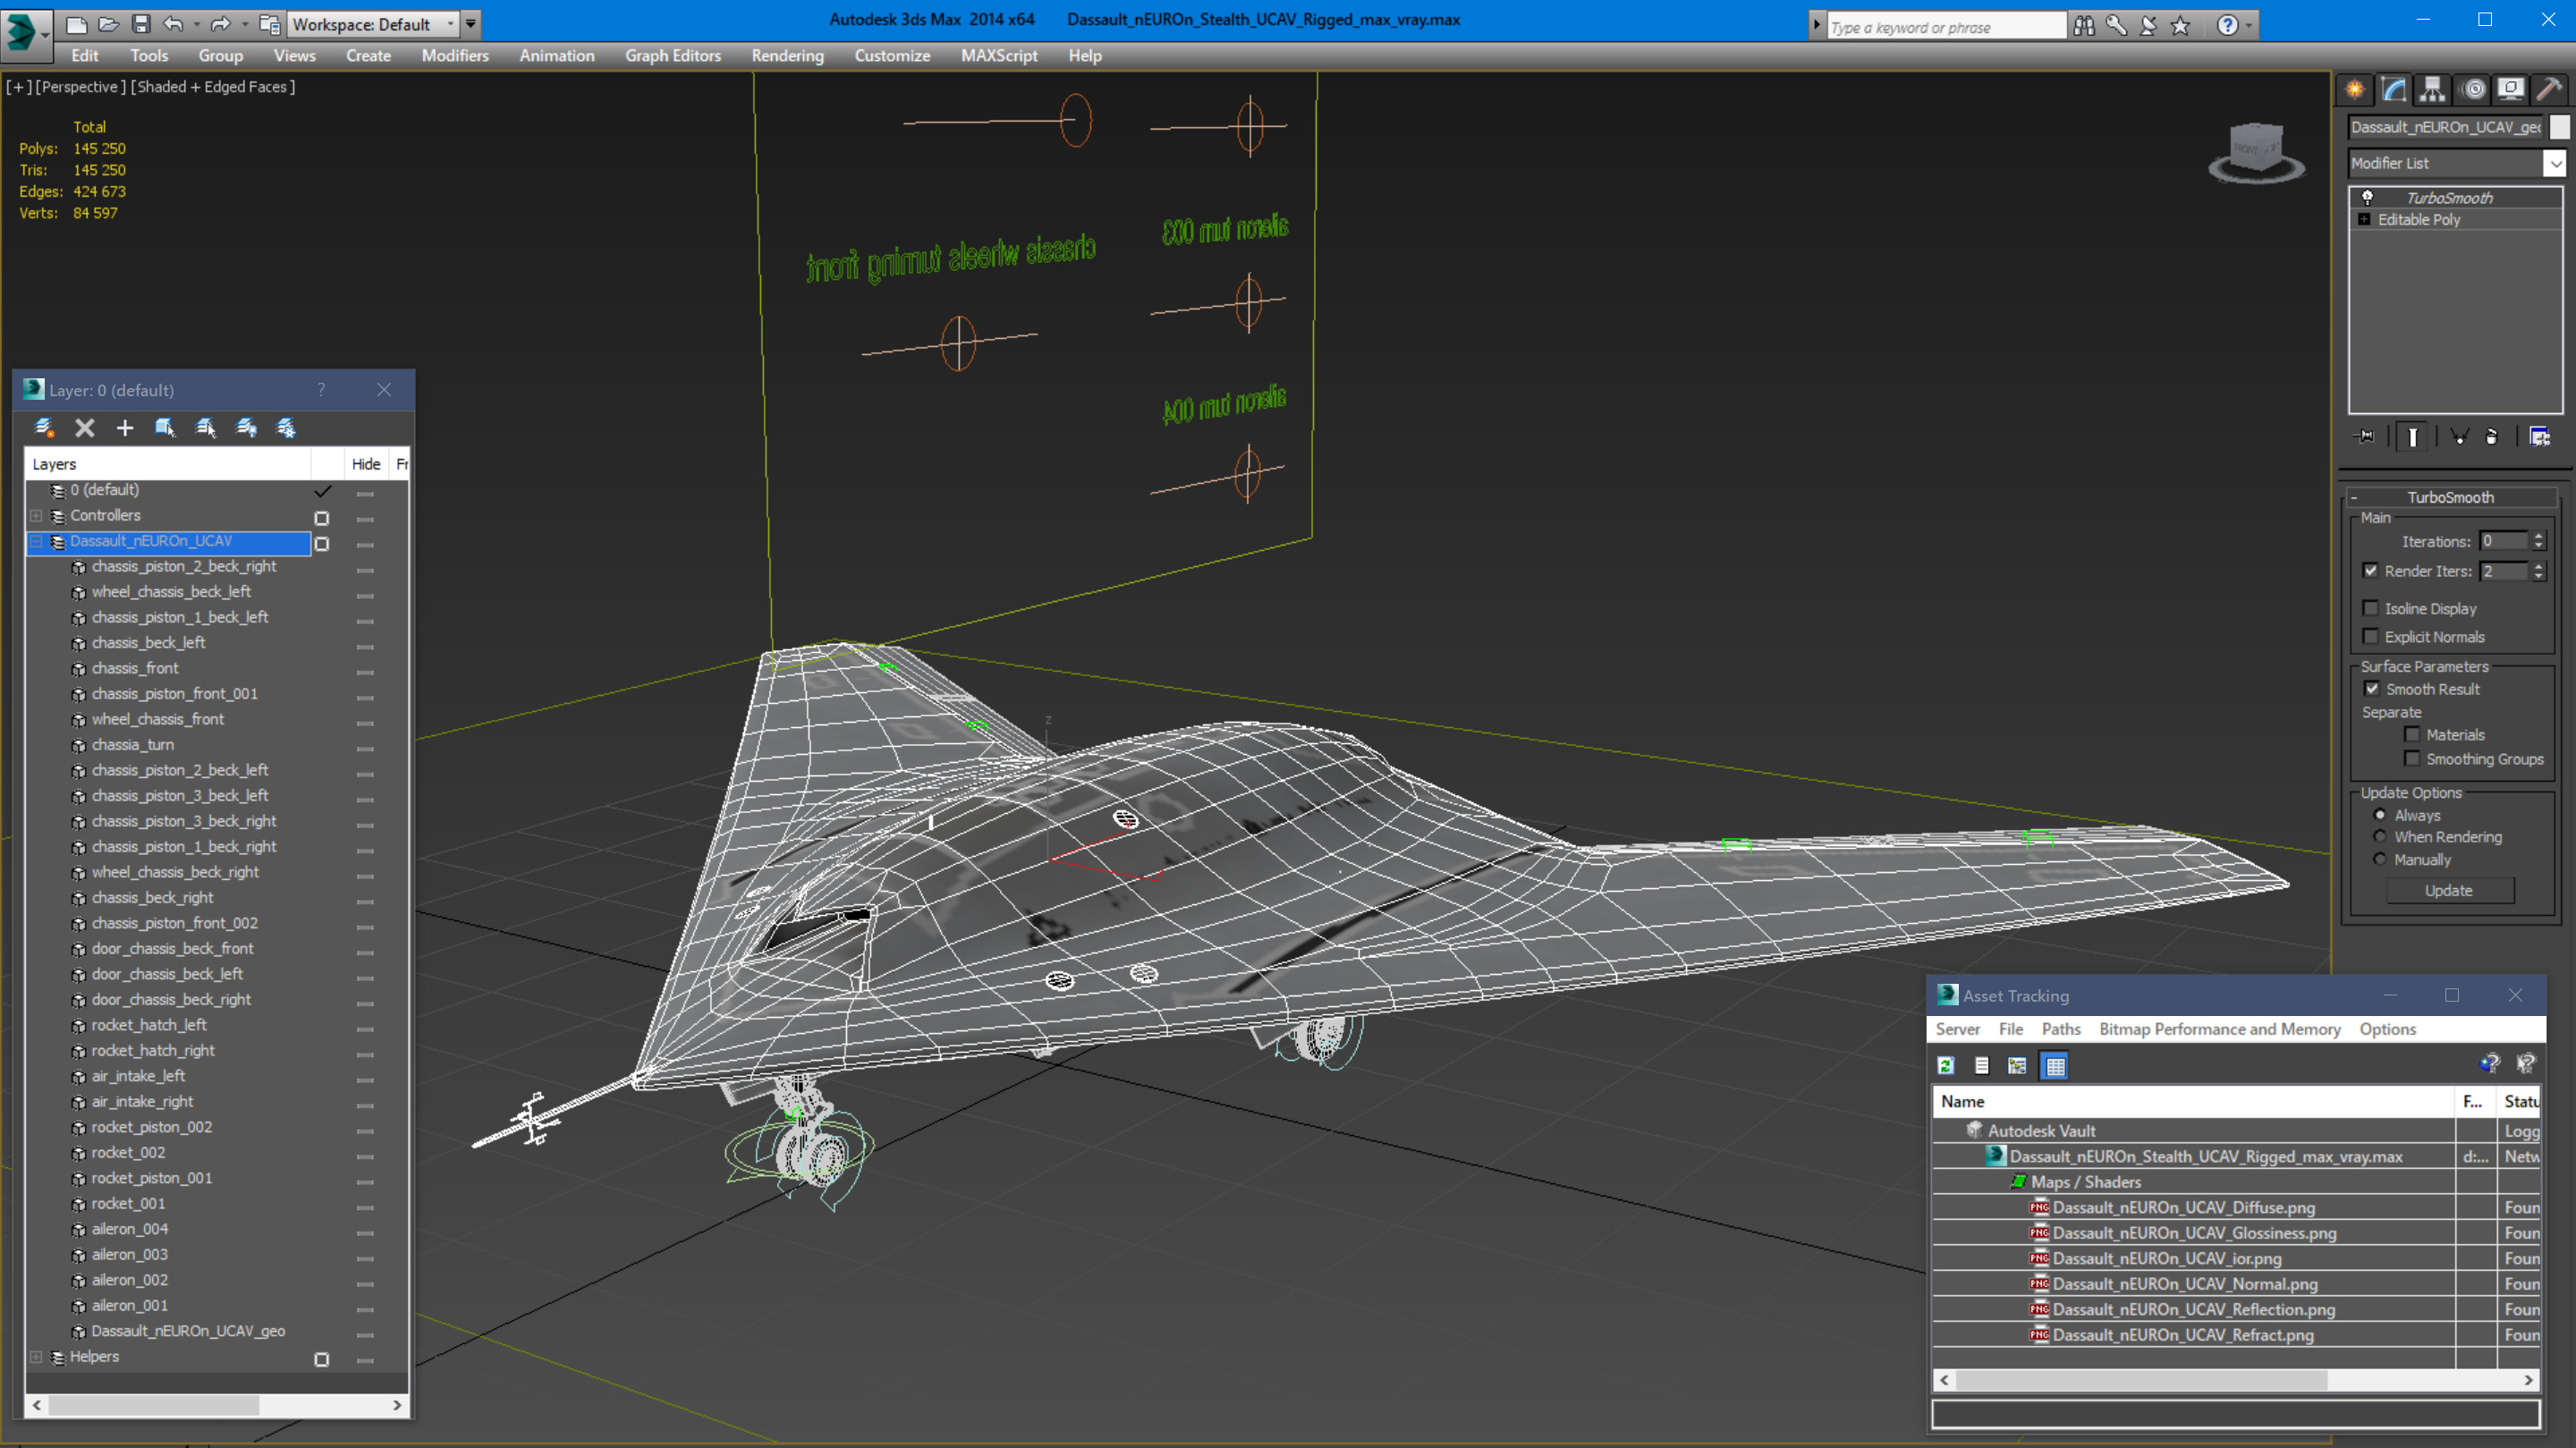Image resolution: width=2576 pixels, height=1448 pixels.
Task: Toggle Smooth Result checkbox
Action: click(x=2372, y=689)
